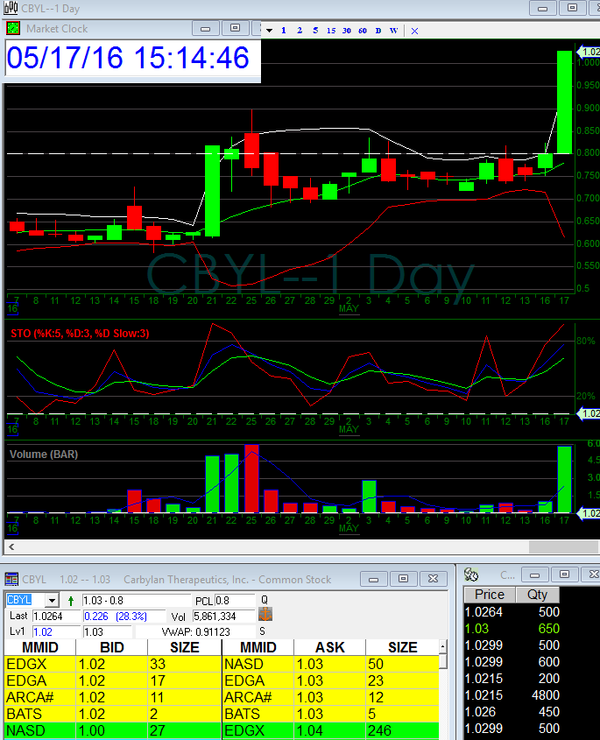Click the STO (%K:5, %D:3, %D Slow:3) label
Image resolution: width=600 pixels, height=740 pixels.
point(80,334)
